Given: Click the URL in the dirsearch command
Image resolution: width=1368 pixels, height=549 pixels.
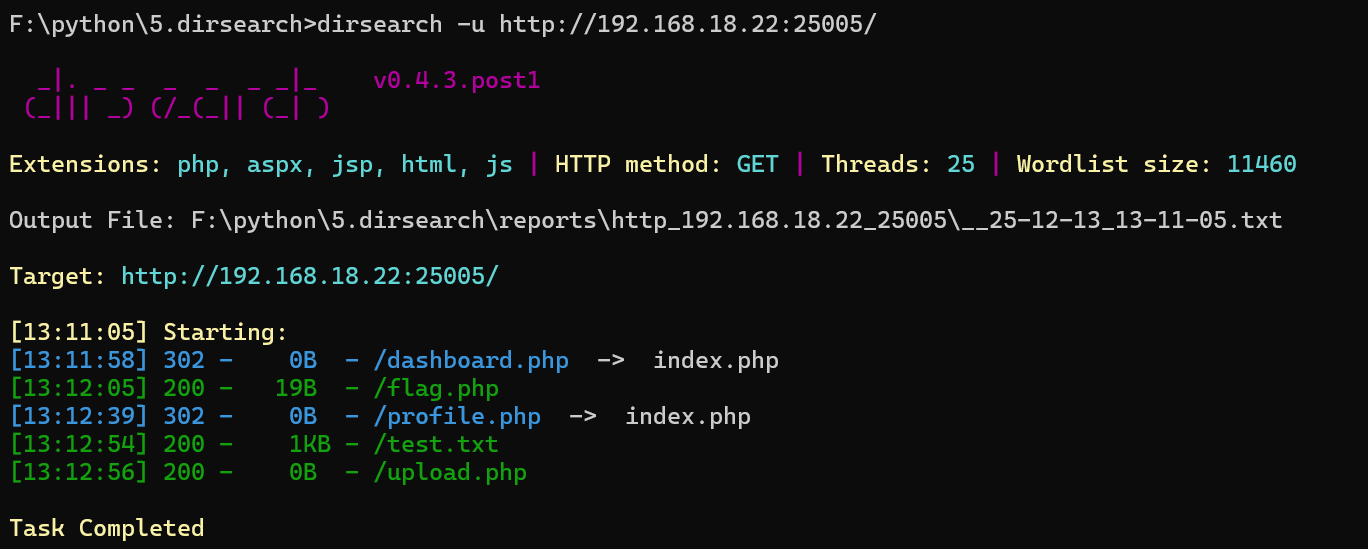Looking at the screenshot, I should (688, 24).
